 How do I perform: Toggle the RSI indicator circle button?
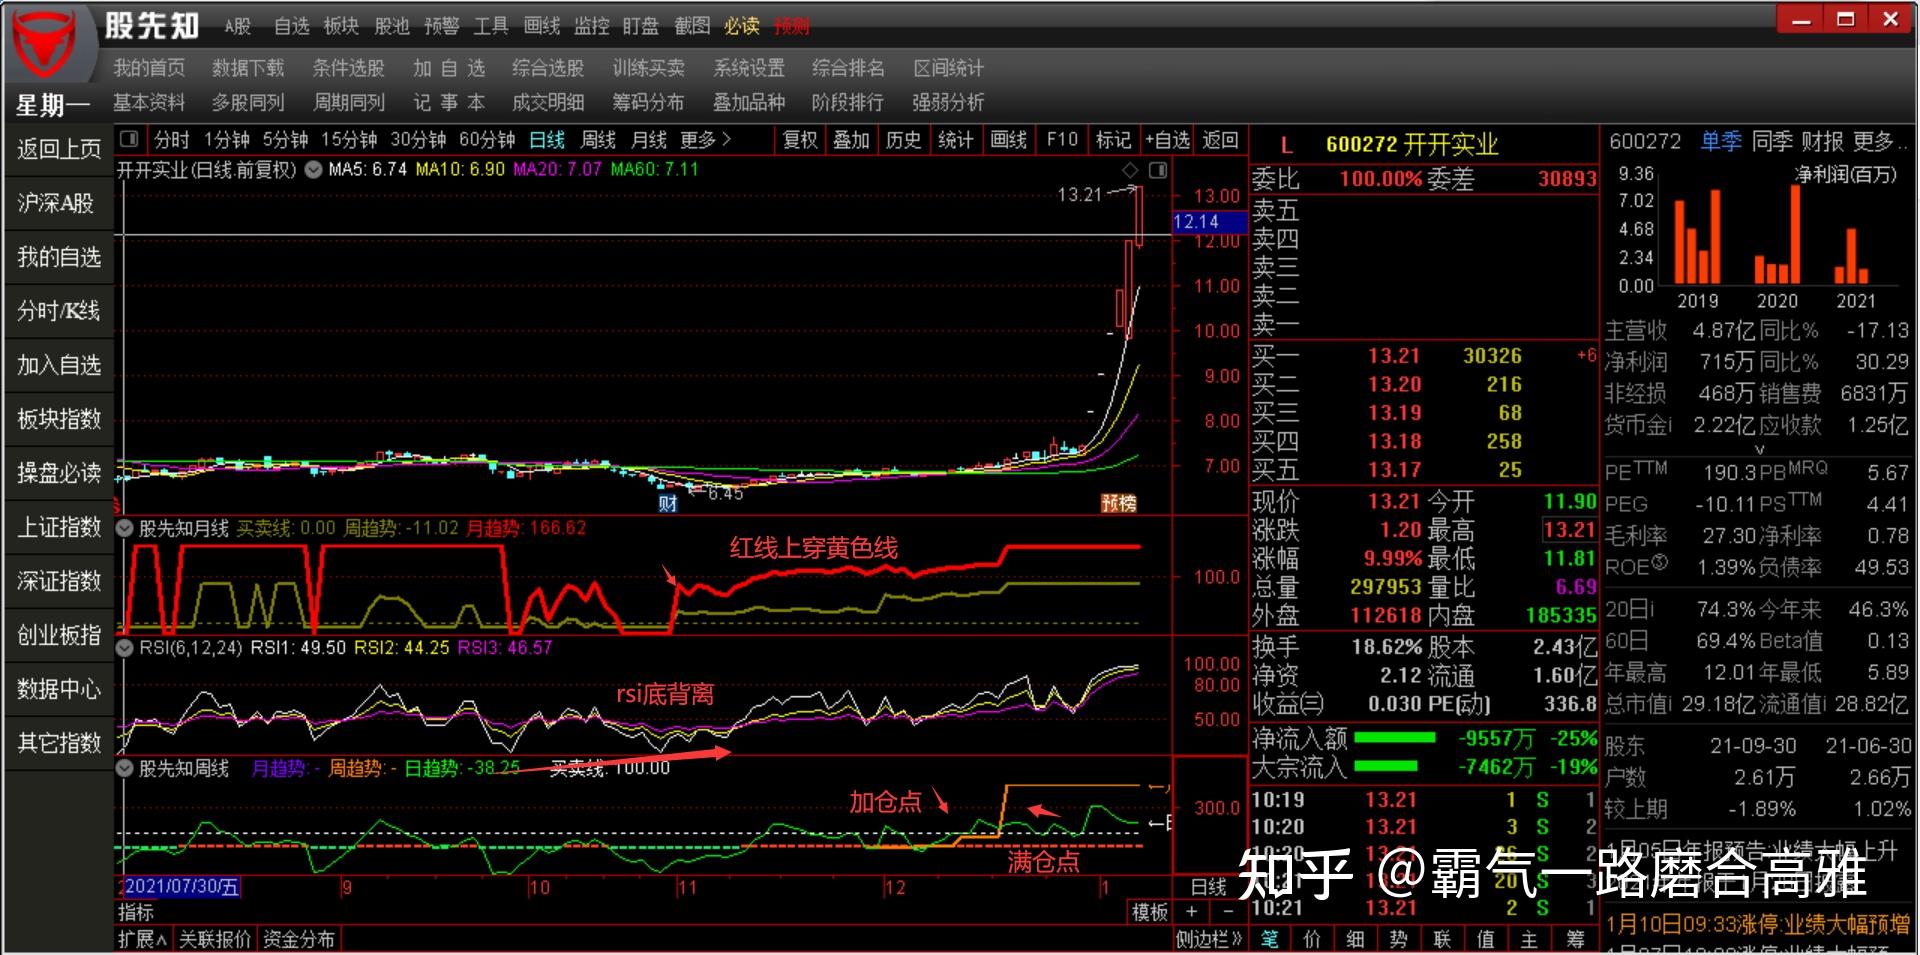pyautogui.click(x=125, y=648)
